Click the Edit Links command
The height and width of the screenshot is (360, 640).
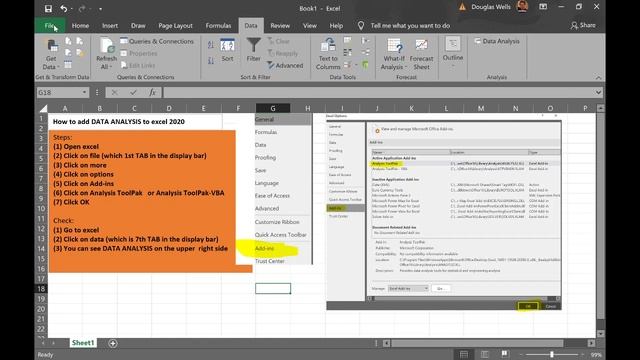(138, 65)
